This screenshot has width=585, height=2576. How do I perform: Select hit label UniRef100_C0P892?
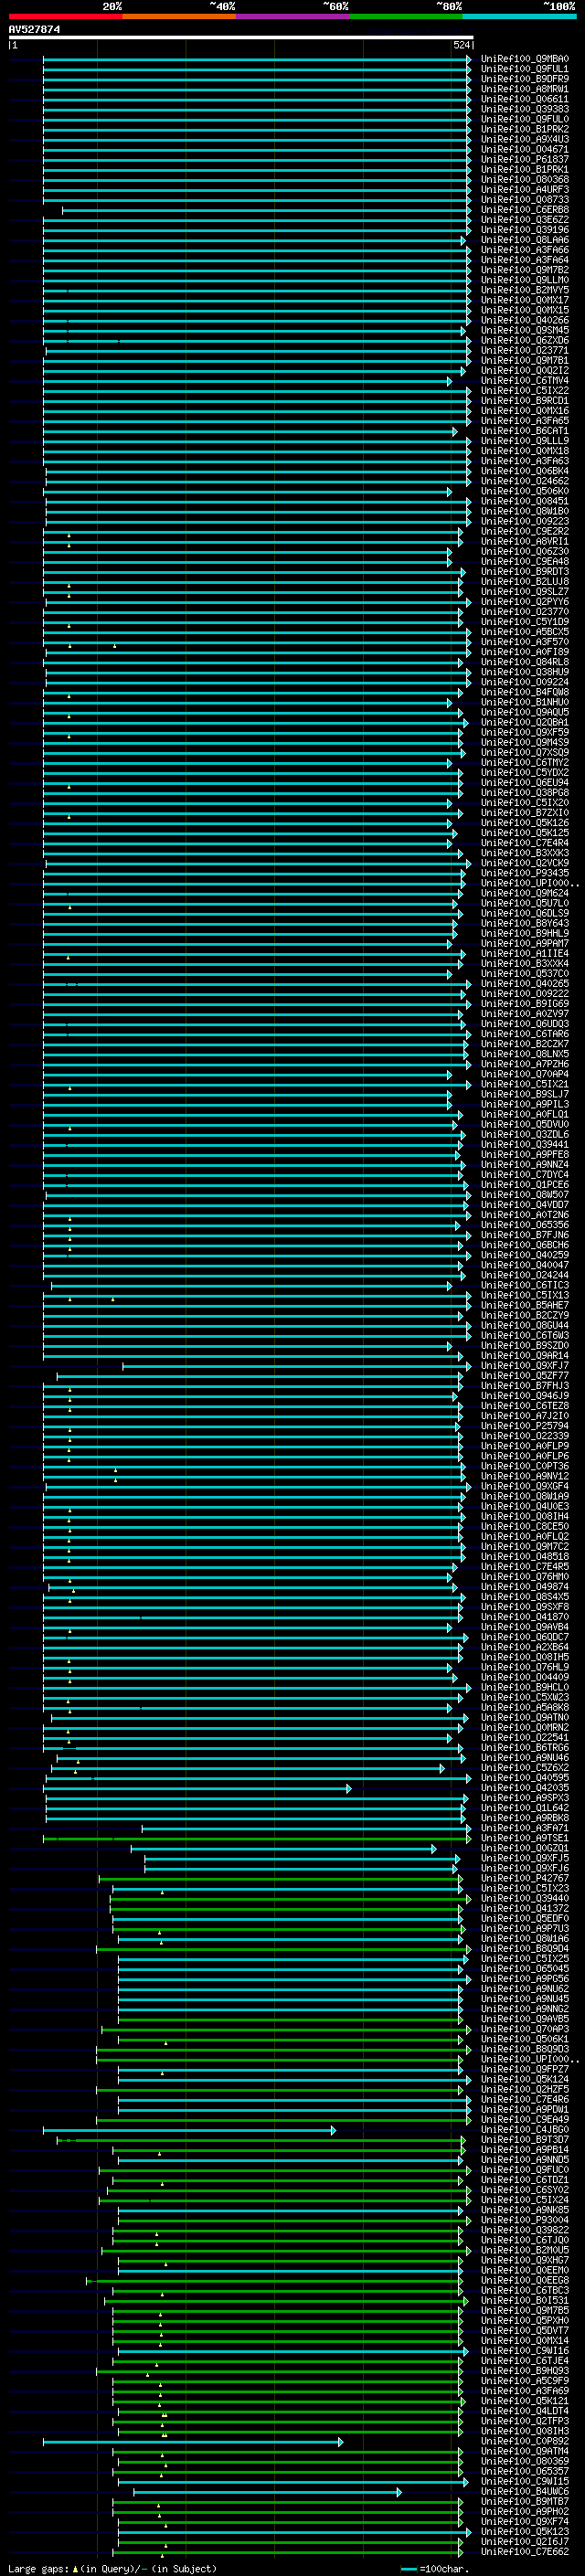(524, 2441)
